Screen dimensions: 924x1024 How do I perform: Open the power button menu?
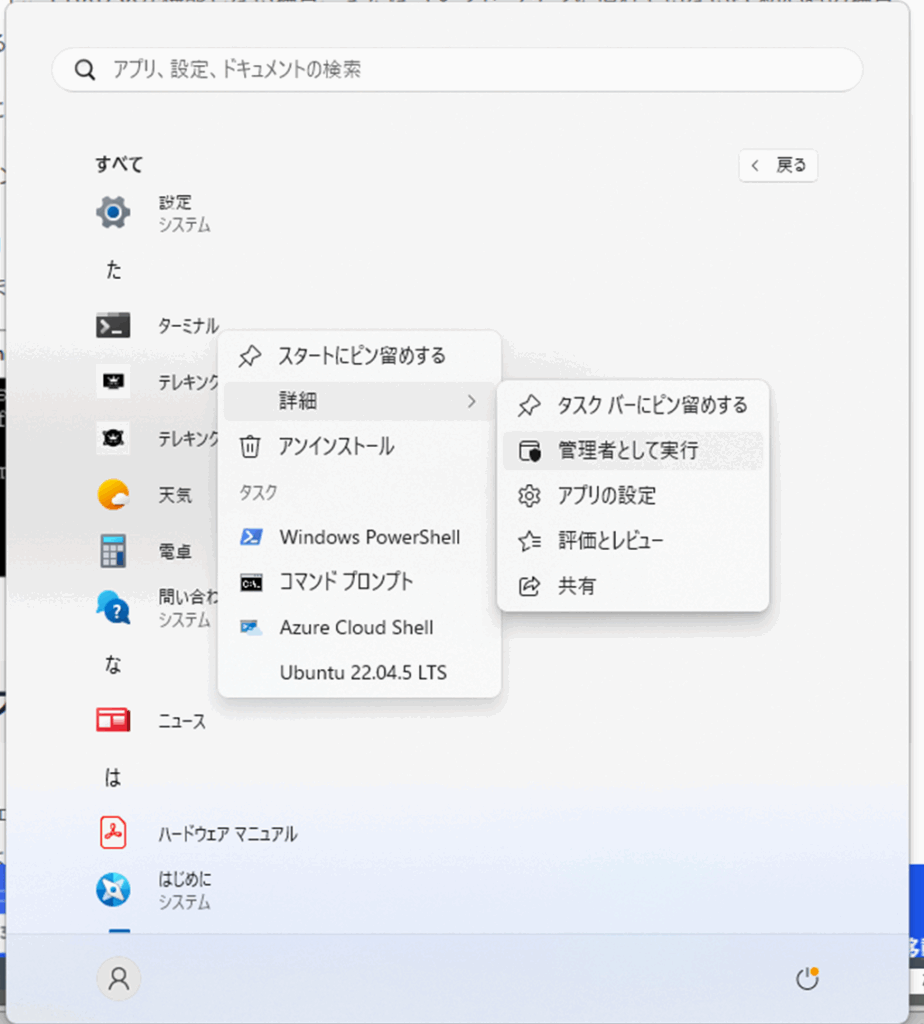pos(807,979)
